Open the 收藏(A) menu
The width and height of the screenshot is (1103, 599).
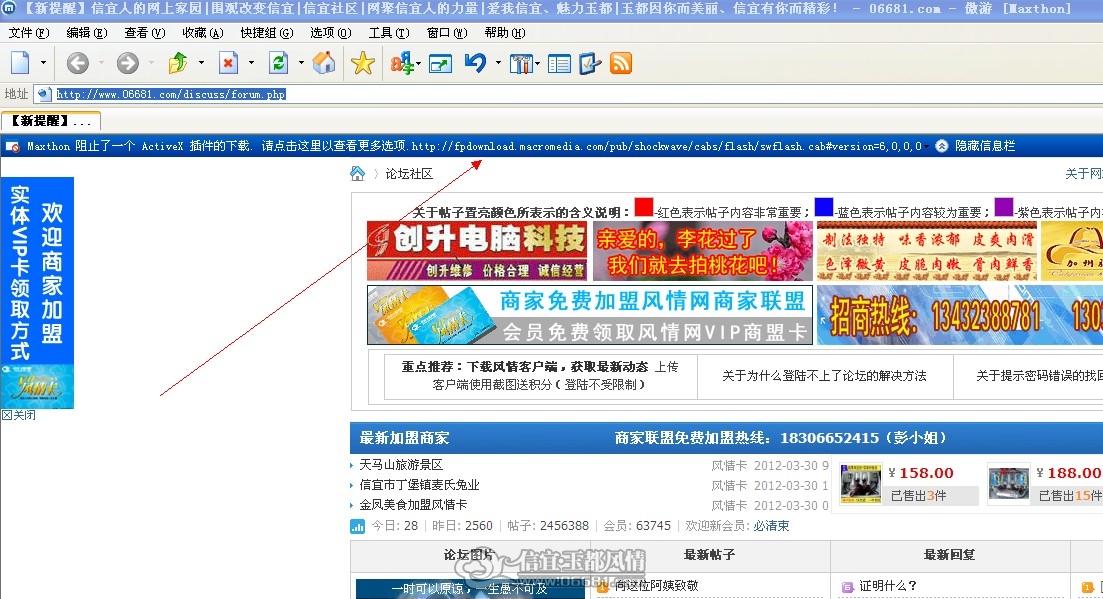coord(203,33)
